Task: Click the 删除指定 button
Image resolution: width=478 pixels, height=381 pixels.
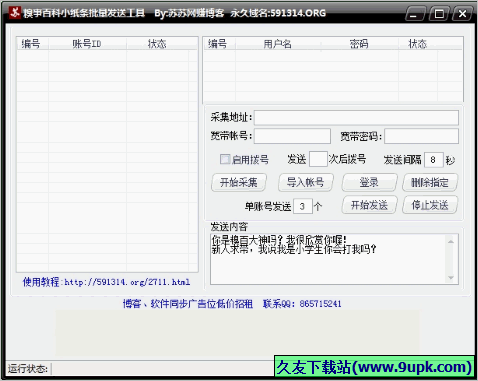Action: [x=430, y=182]
